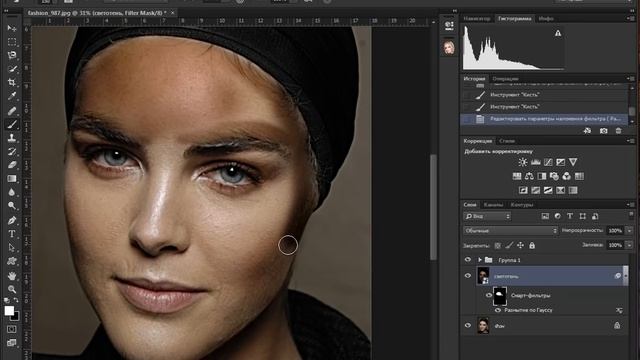Toggle filter for type layers

(x=570, y=216)
